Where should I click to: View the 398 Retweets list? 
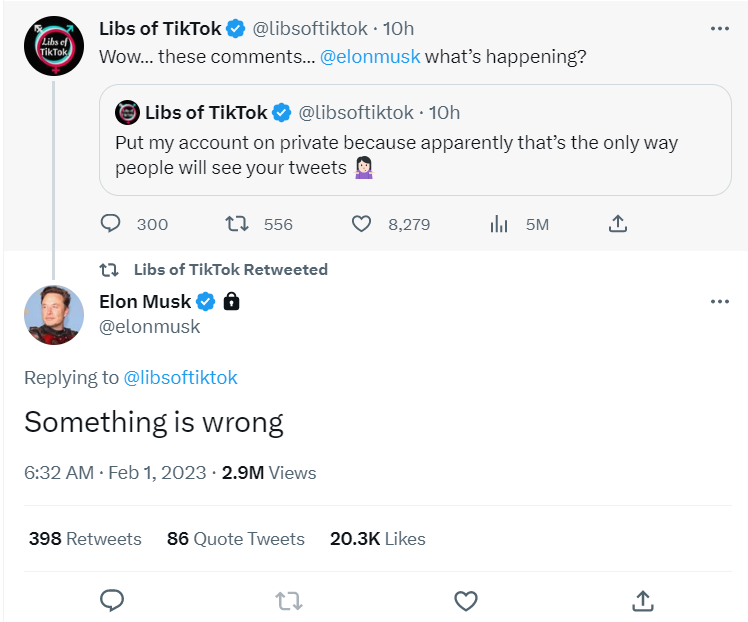(85, 539)
